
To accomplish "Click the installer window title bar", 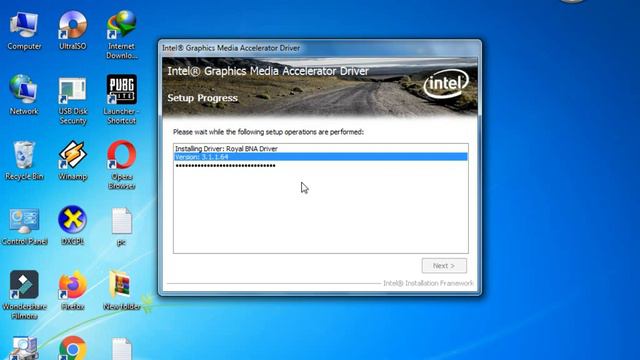I will pos(320,48).
